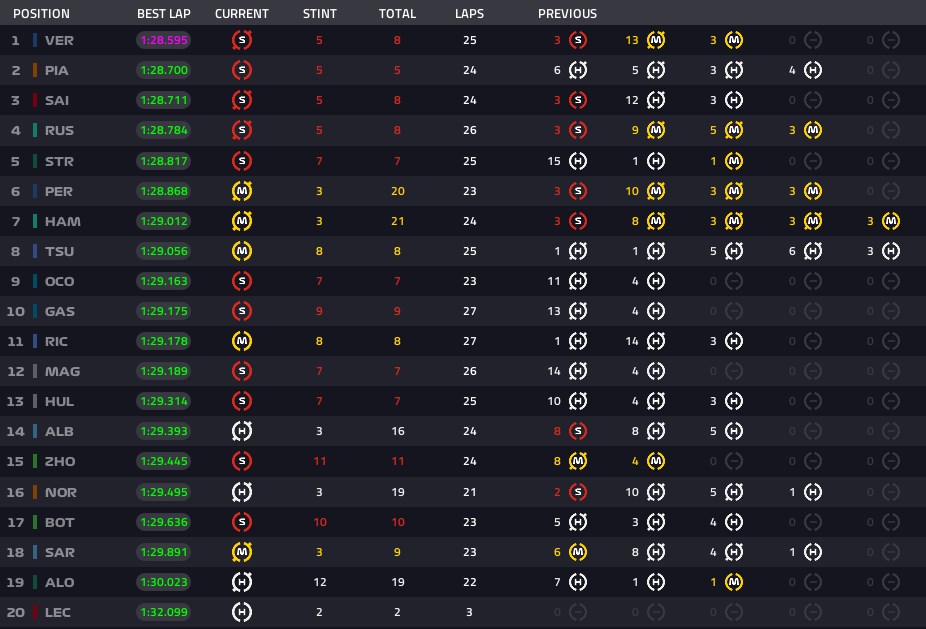926x629 pixels.
Task: Click the PREVIOUS column header
Action: click(x=568, y=14)
